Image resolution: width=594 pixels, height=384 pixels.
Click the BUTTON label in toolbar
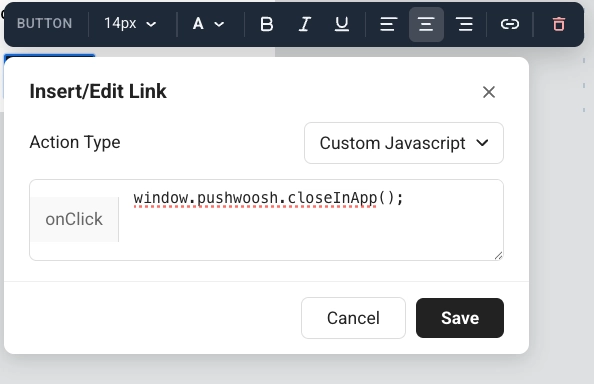(44, 23)
